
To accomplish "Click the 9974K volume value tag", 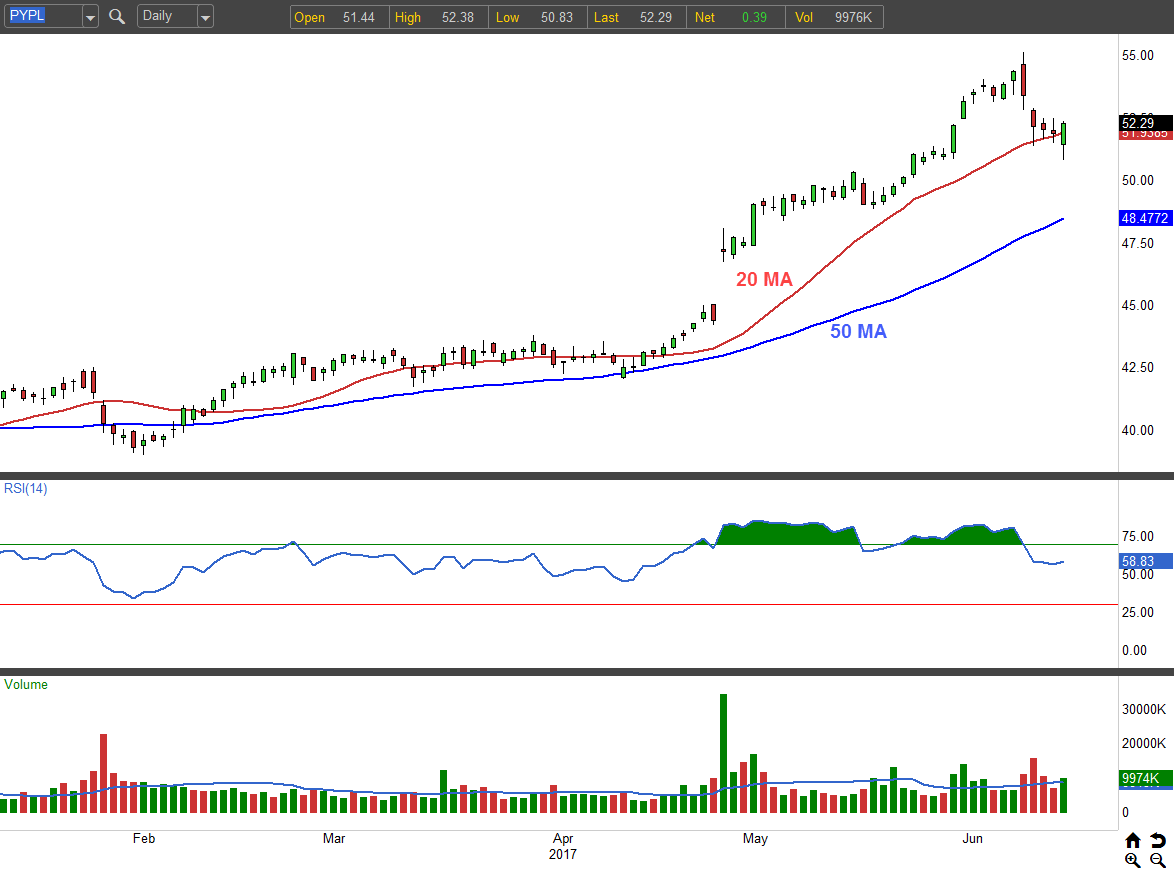I will [x=1146, y=779].
